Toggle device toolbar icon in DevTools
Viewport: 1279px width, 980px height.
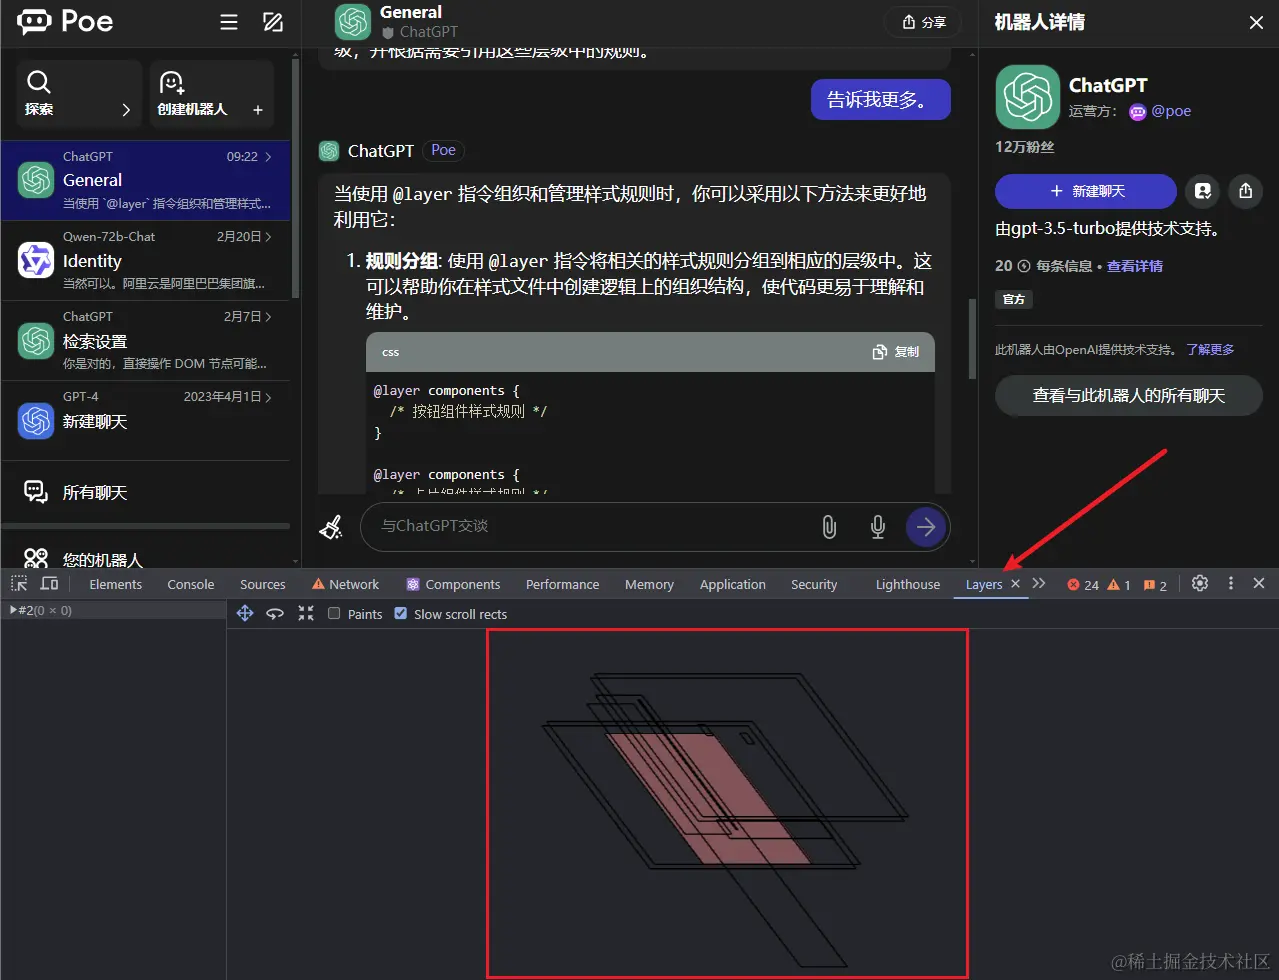[49, 584]
